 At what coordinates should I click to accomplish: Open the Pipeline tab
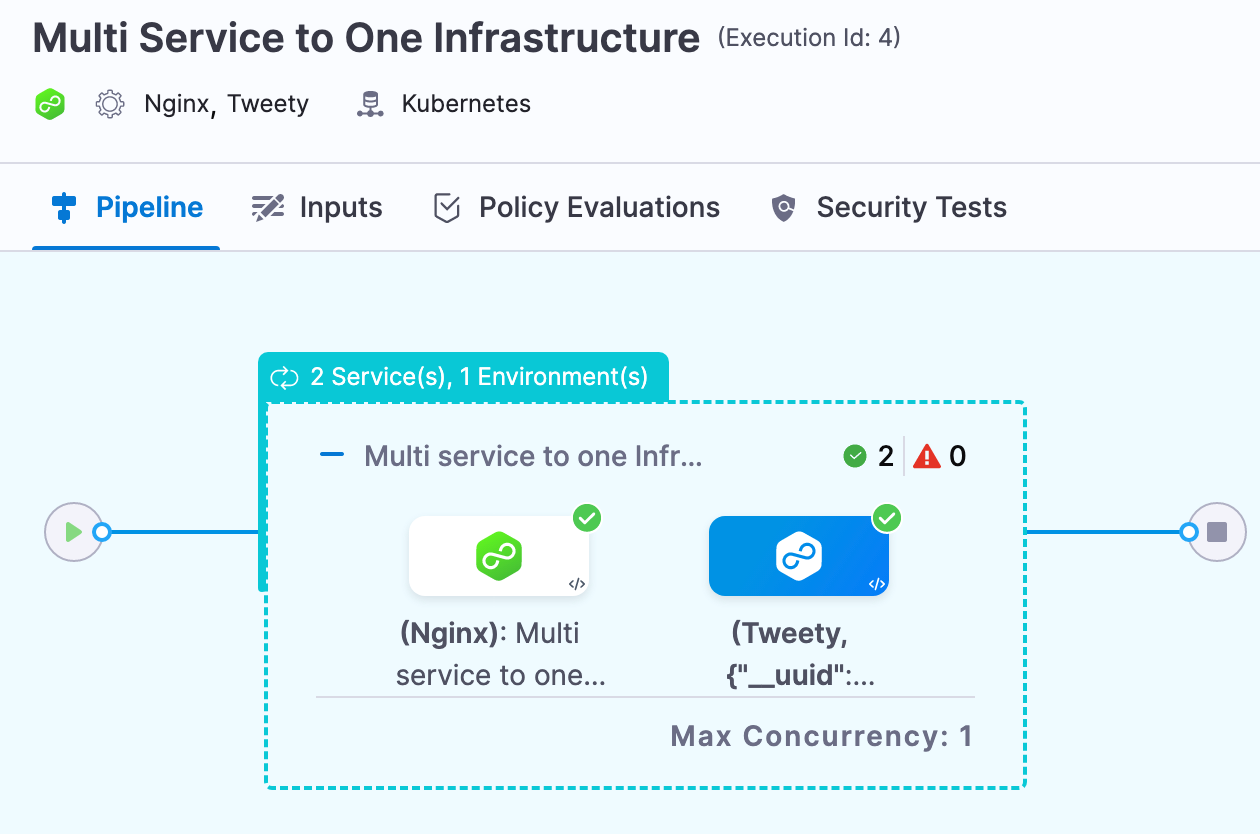[127, 208]
